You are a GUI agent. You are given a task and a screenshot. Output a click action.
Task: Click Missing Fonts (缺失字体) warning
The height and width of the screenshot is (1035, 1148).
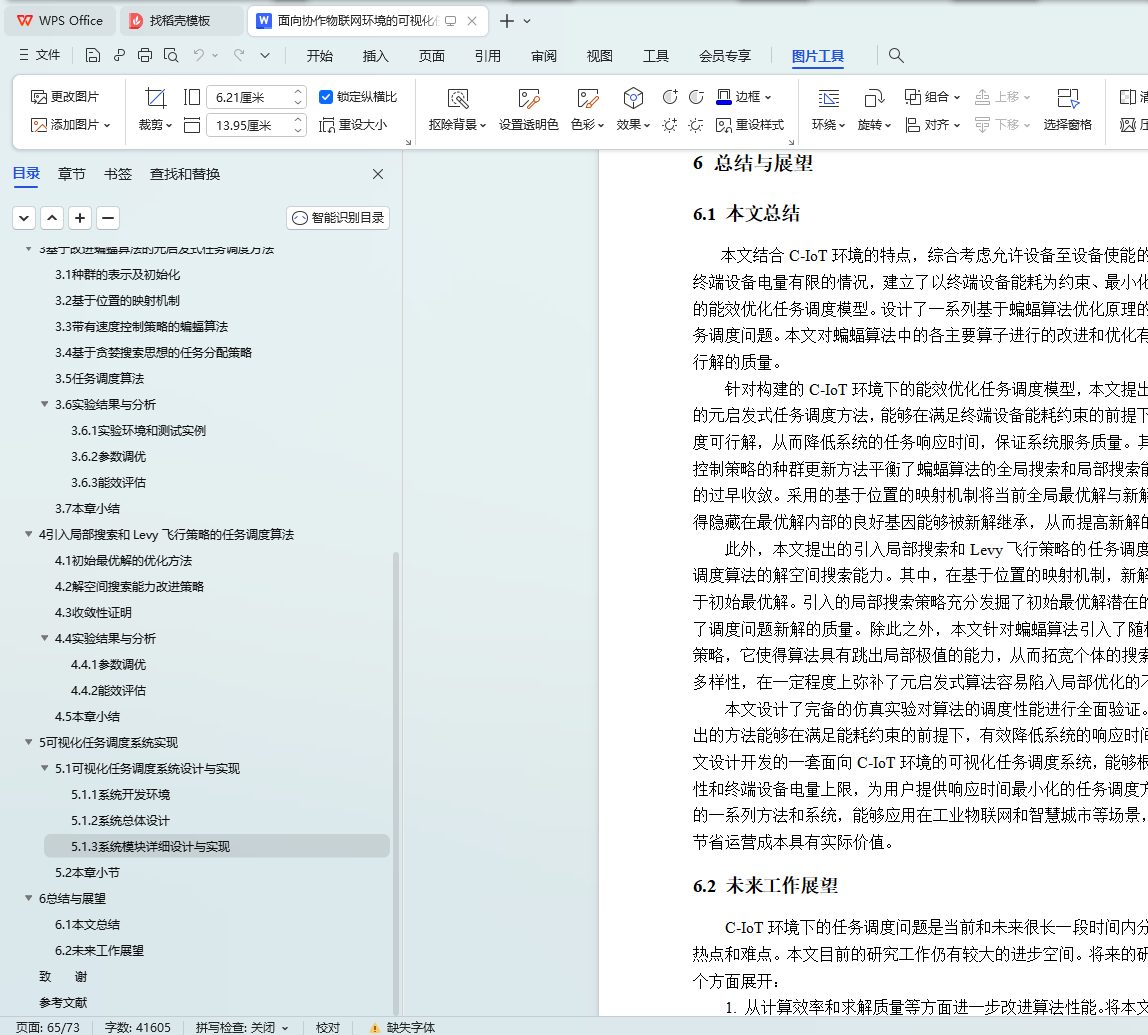(x=402, y=1028)
